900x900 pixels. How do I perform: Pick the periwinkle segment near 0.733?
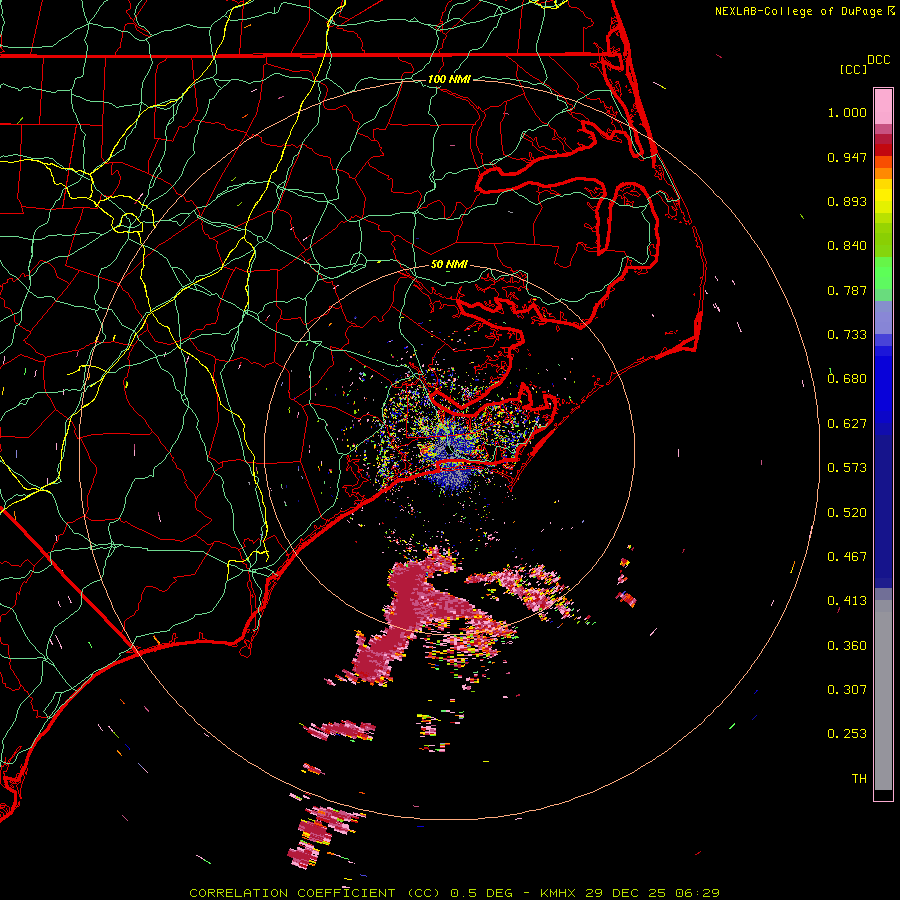click(x=883, y=317)
